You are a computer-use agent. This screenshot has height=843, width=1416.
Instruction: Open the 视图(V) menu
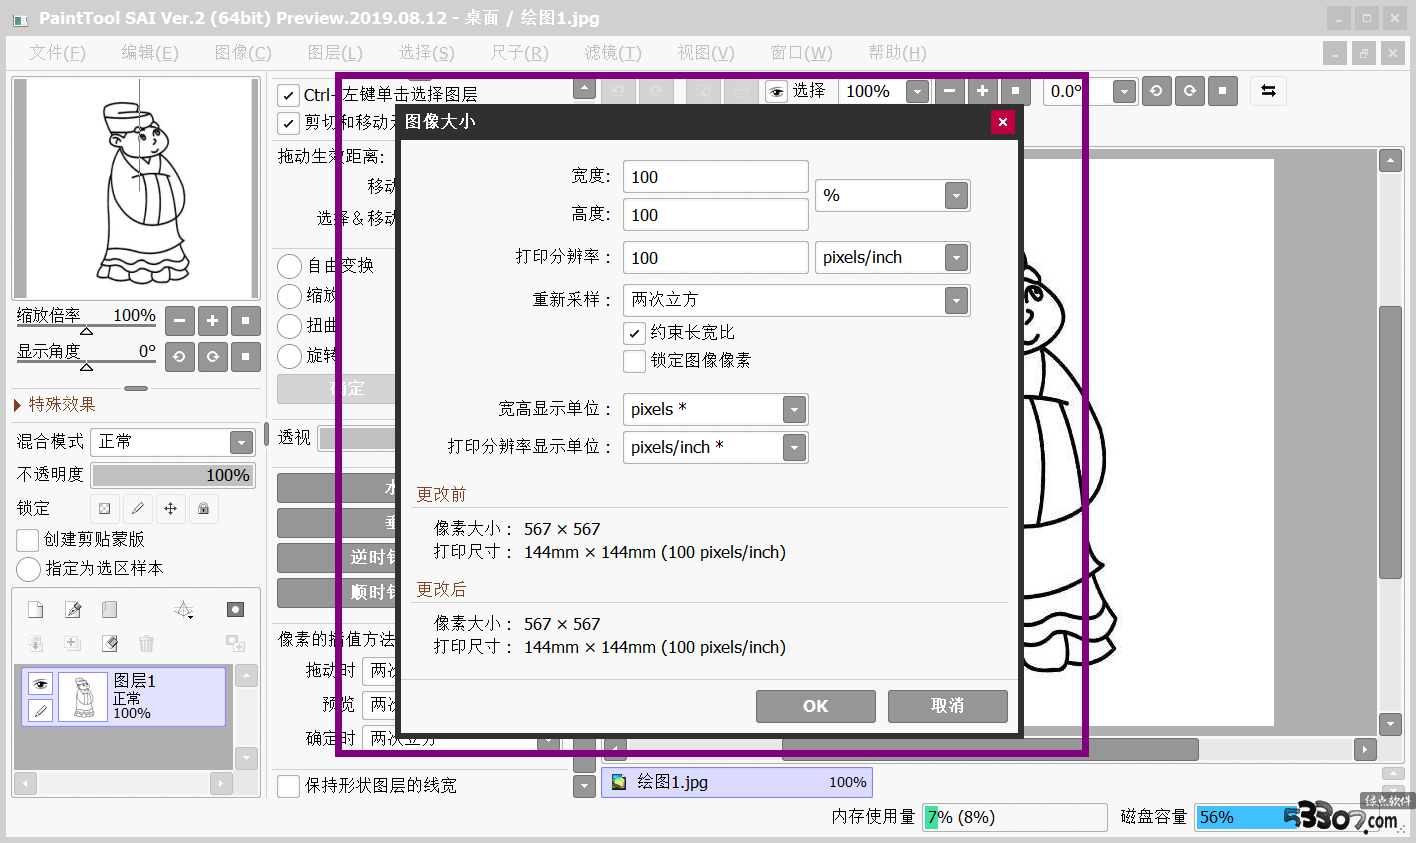[706, 53]
